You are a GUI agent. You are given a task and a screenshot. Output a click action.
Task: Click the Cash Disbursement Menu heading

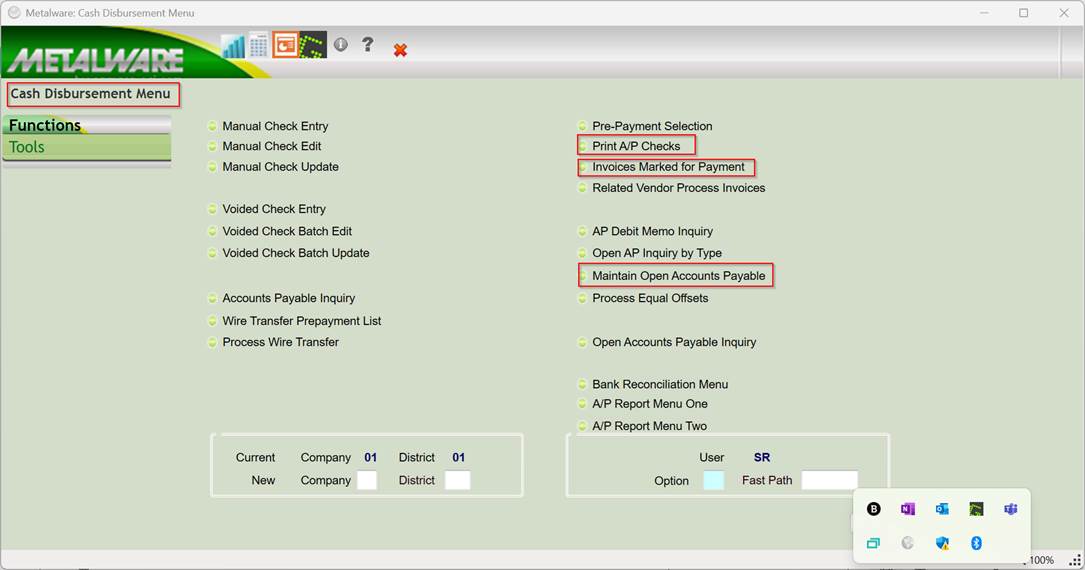click(90, 93)
